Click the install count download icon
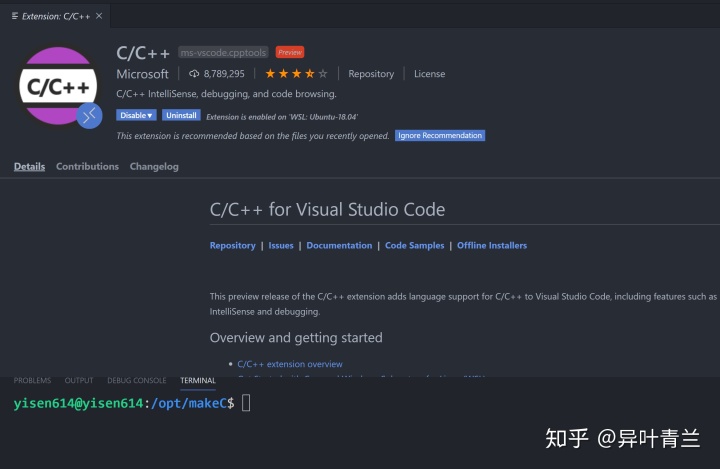This screenshot has width=720, height=469. click(194, 74)
